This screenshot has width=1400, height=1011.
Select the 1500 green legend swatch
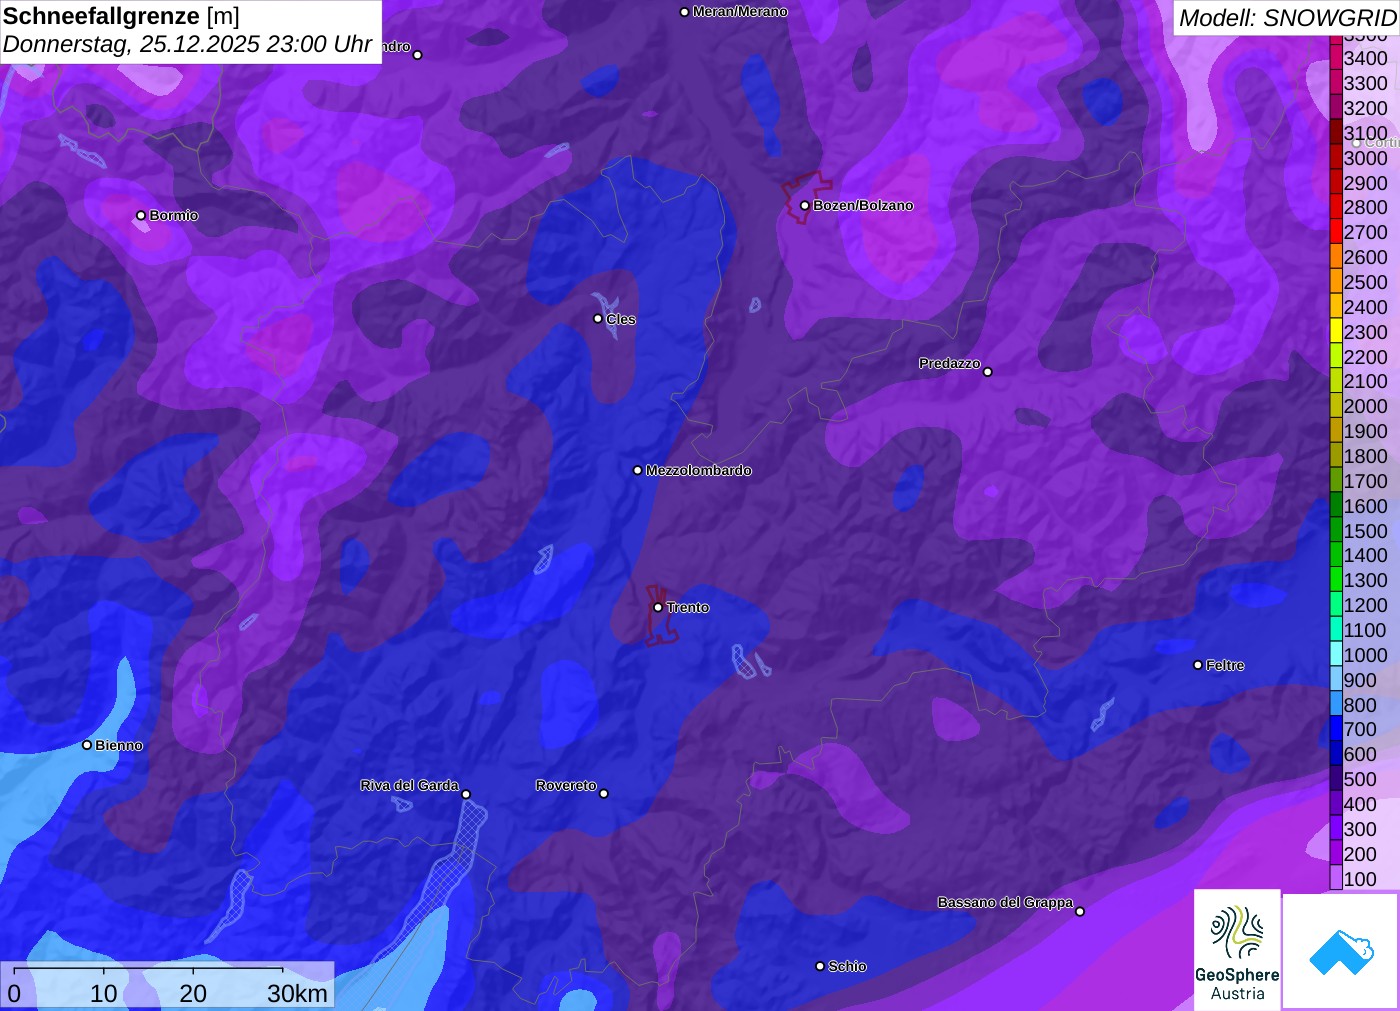tap(1336, 530)
